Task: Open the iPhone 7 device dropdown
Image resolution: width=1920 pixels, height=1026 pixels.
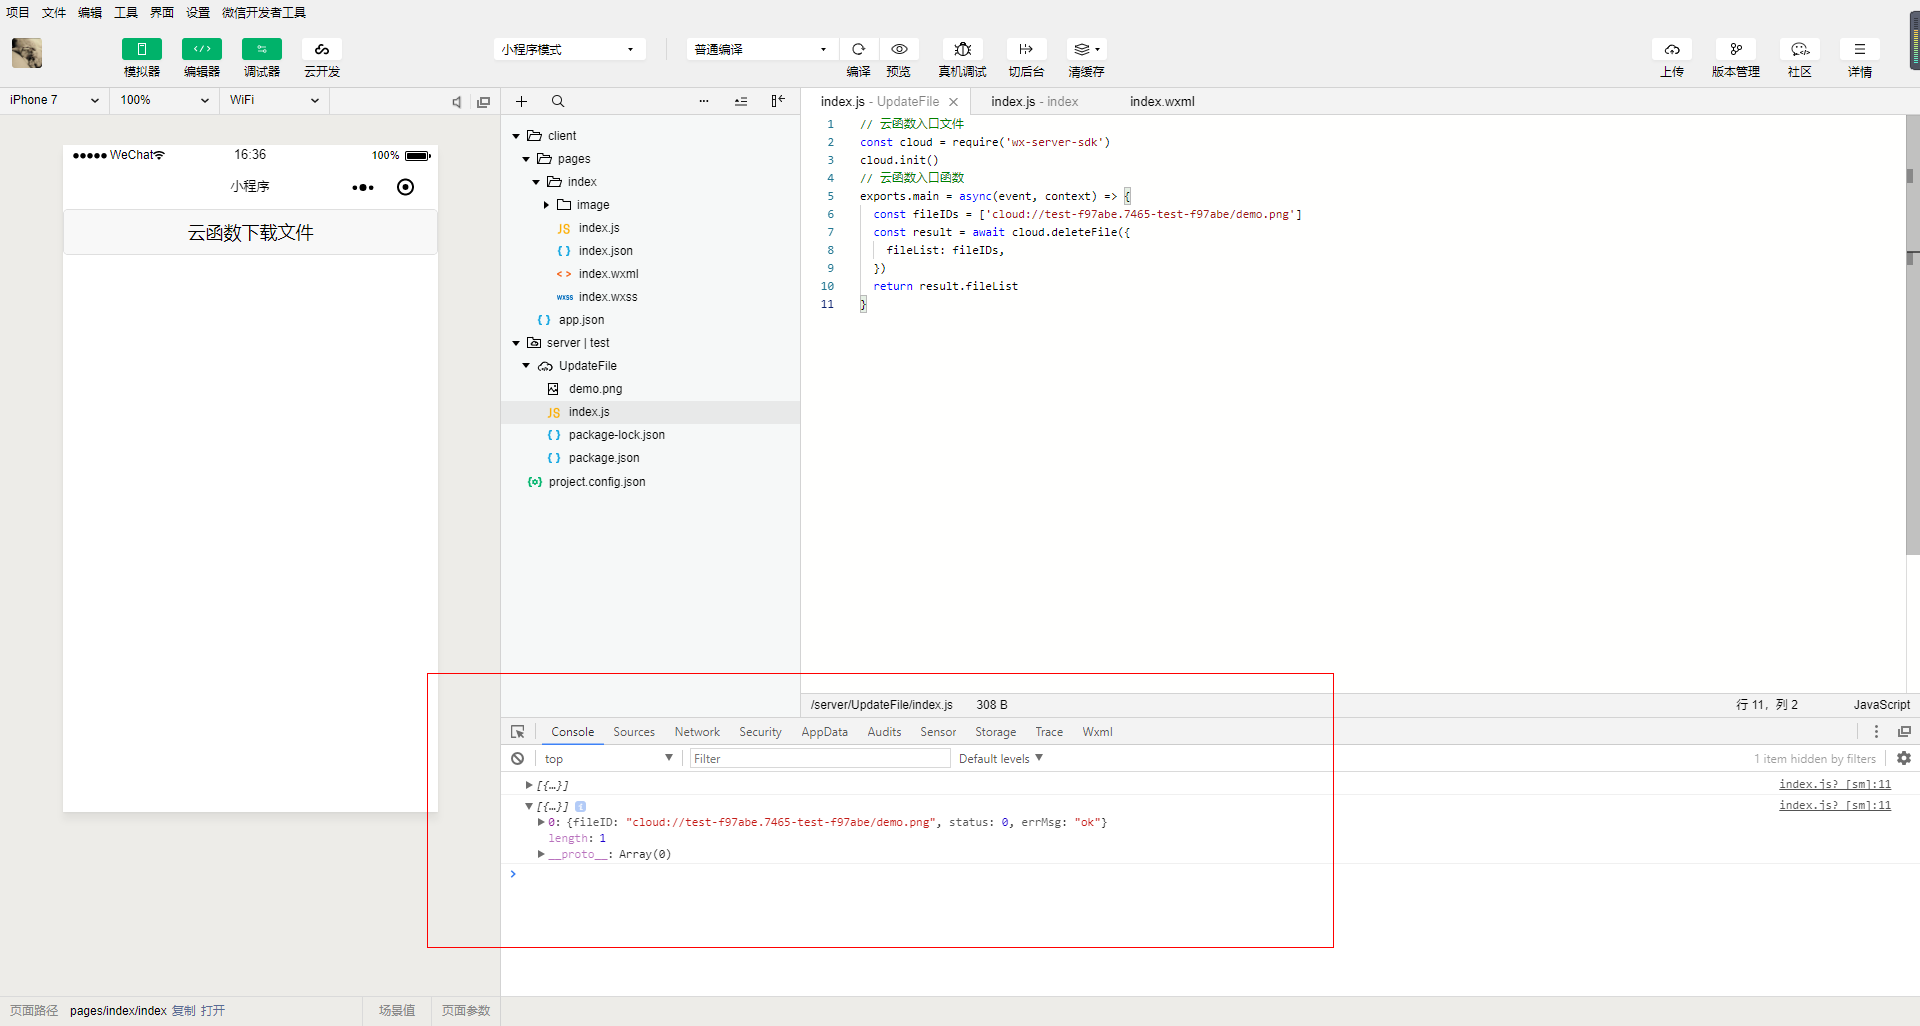Action: click(x=54, y=100)
